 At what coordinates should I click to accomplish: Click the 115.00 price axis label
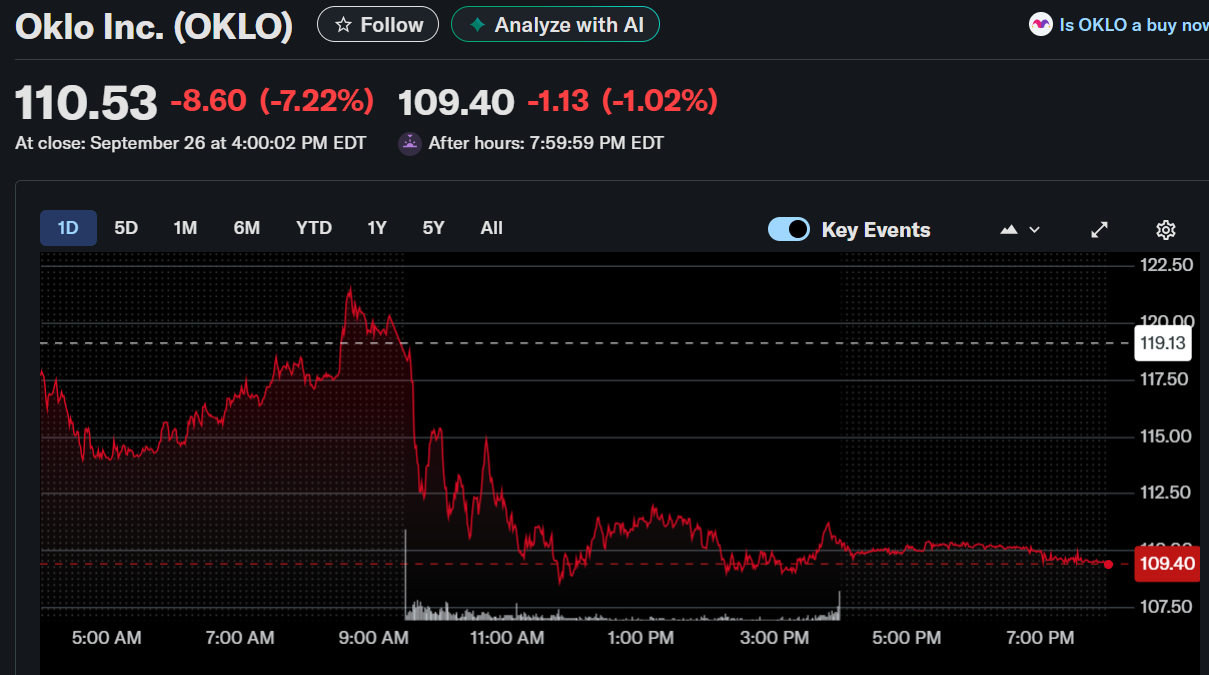click(1166, 436)
